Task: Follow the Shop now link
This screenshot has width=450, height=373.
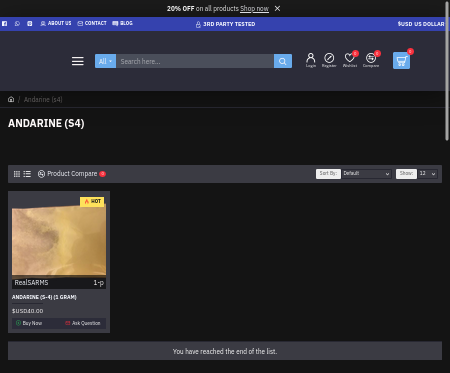Action: 254,9
